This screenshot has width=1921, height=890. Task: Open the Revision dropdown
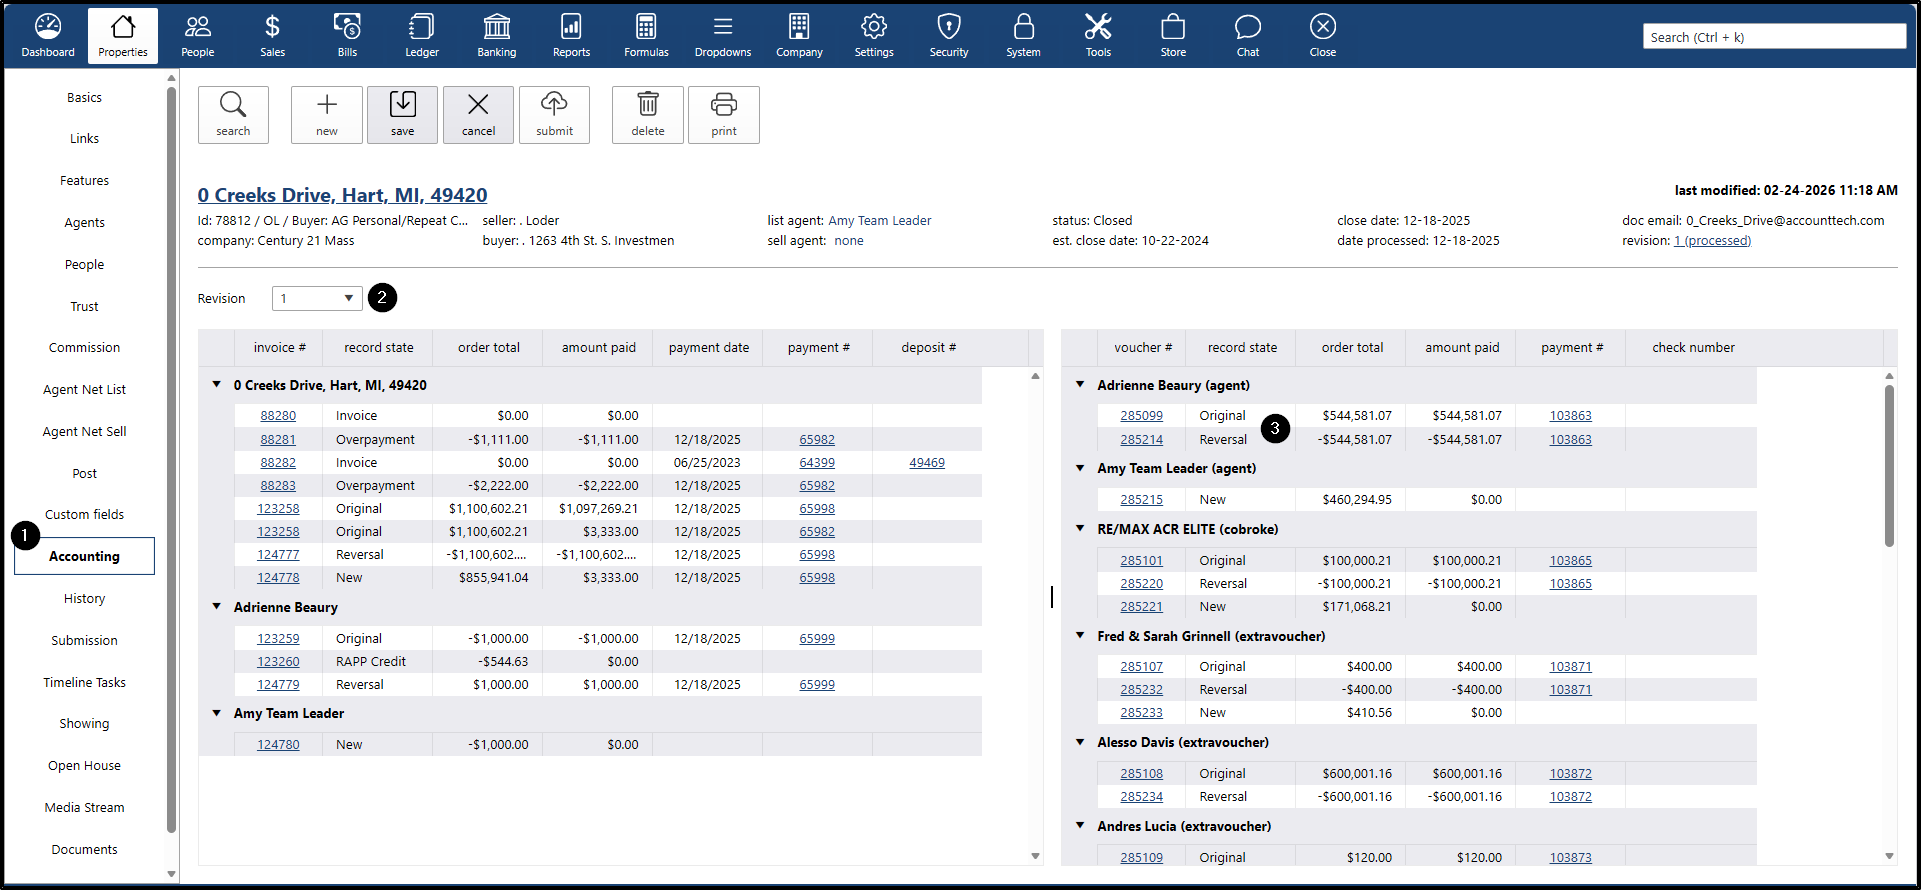[317, 298]
